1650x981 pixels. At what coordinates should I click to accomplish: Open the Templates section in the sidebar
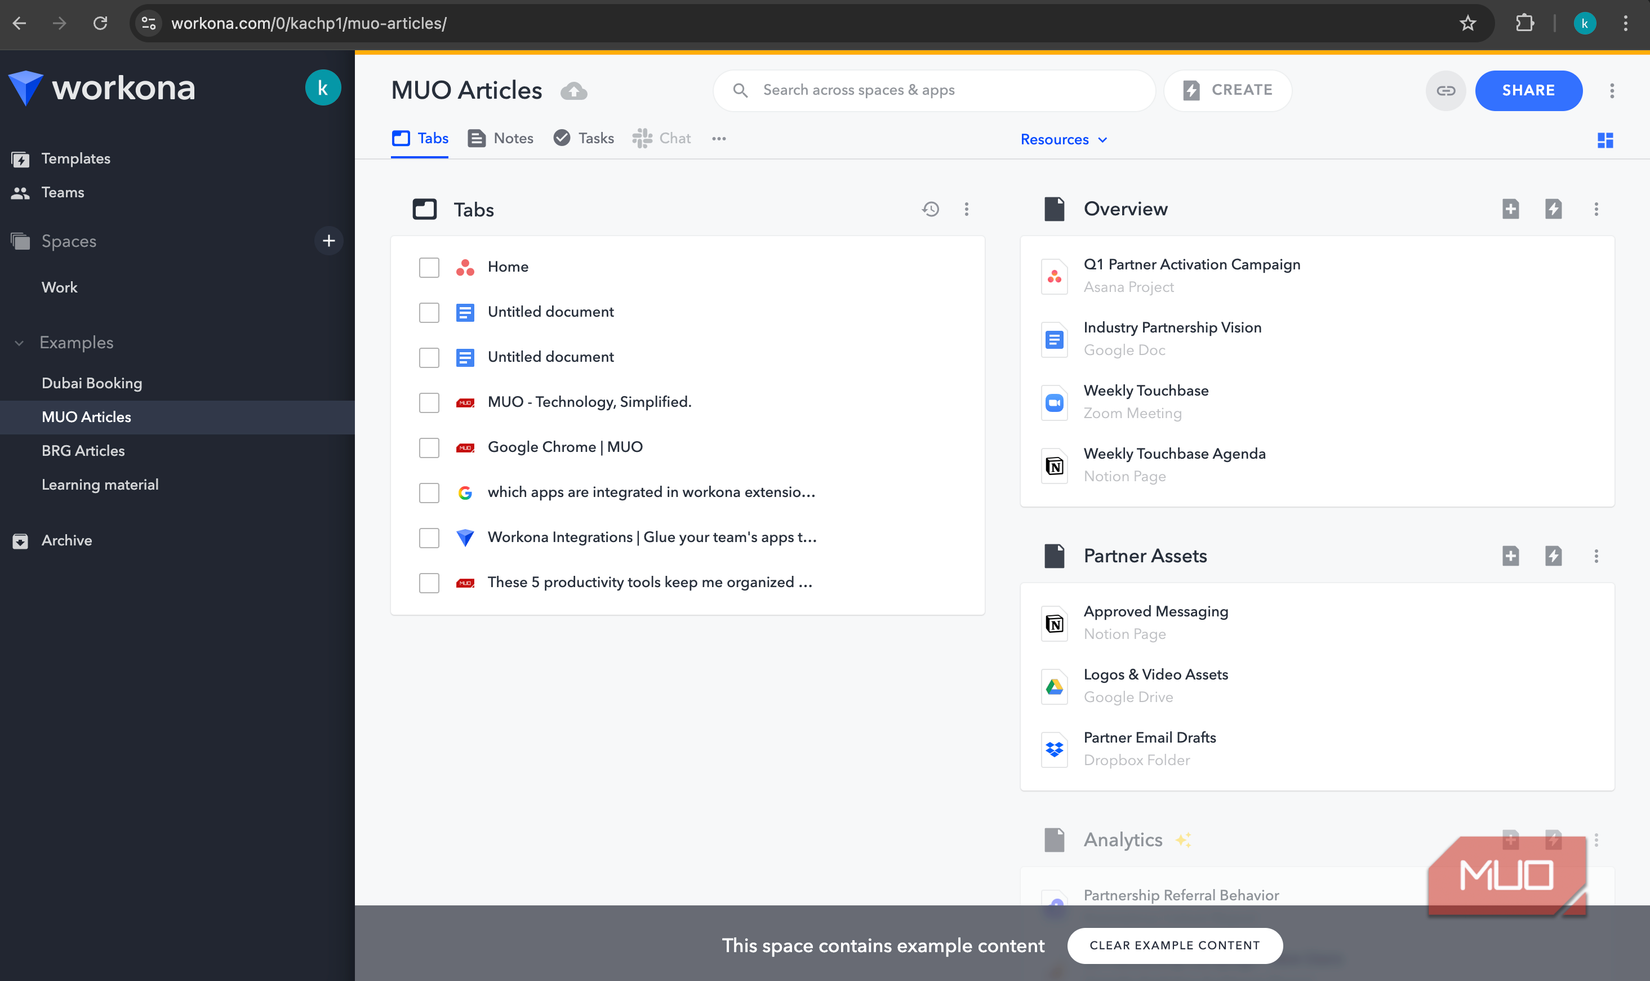click(75, 158)
